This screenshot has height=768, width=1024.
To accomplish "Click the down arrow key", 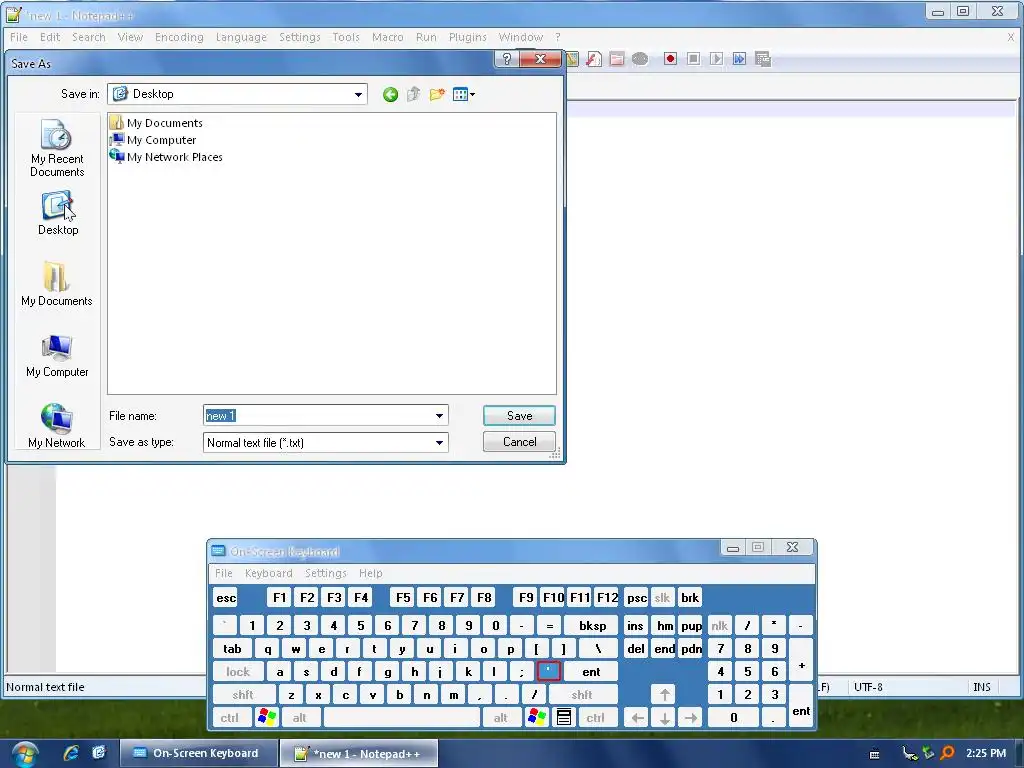I will pos(664,718).
